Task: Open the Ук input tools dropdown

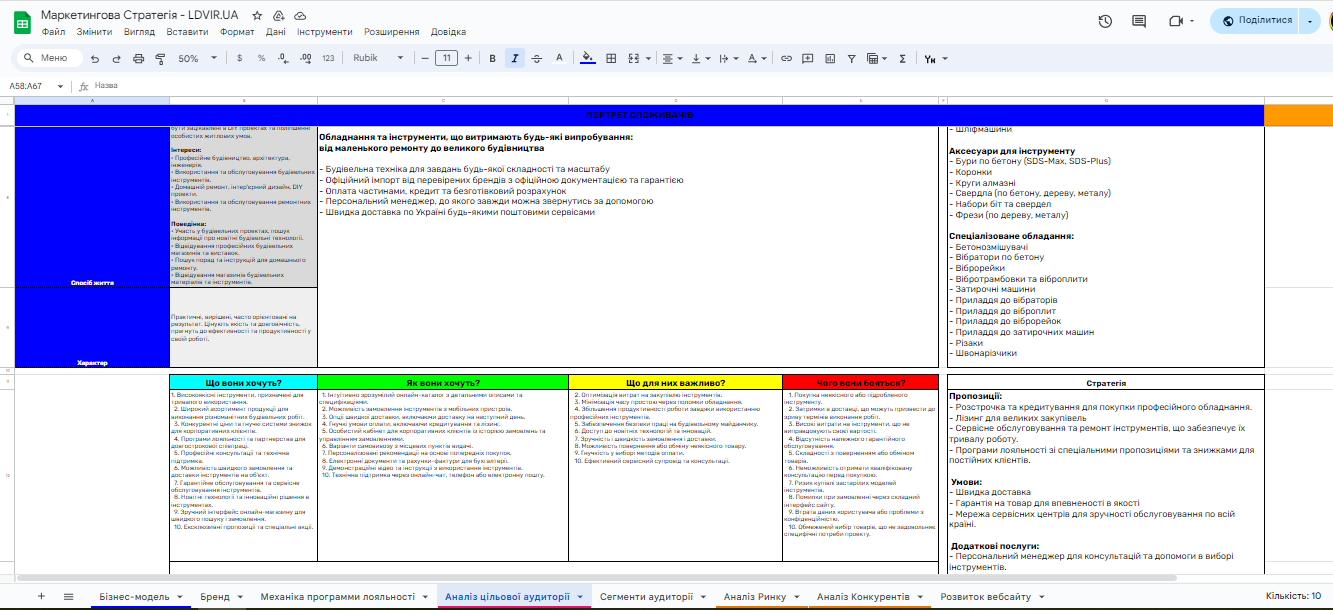Action: pyautogui.click(x=934, y=58)
